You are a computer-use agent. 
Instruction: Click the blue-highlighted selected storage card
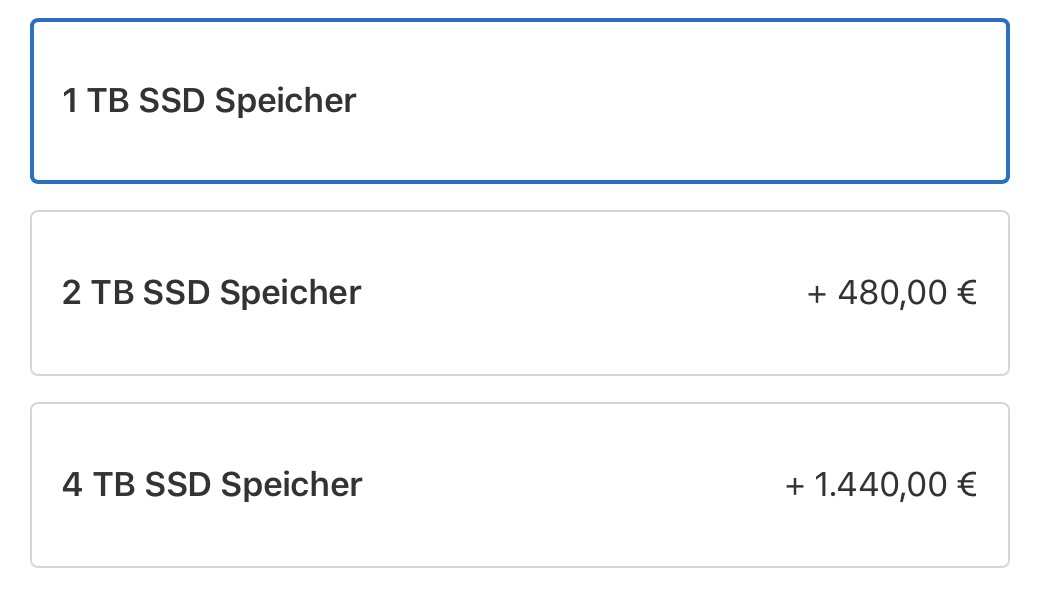click(520, 101)
